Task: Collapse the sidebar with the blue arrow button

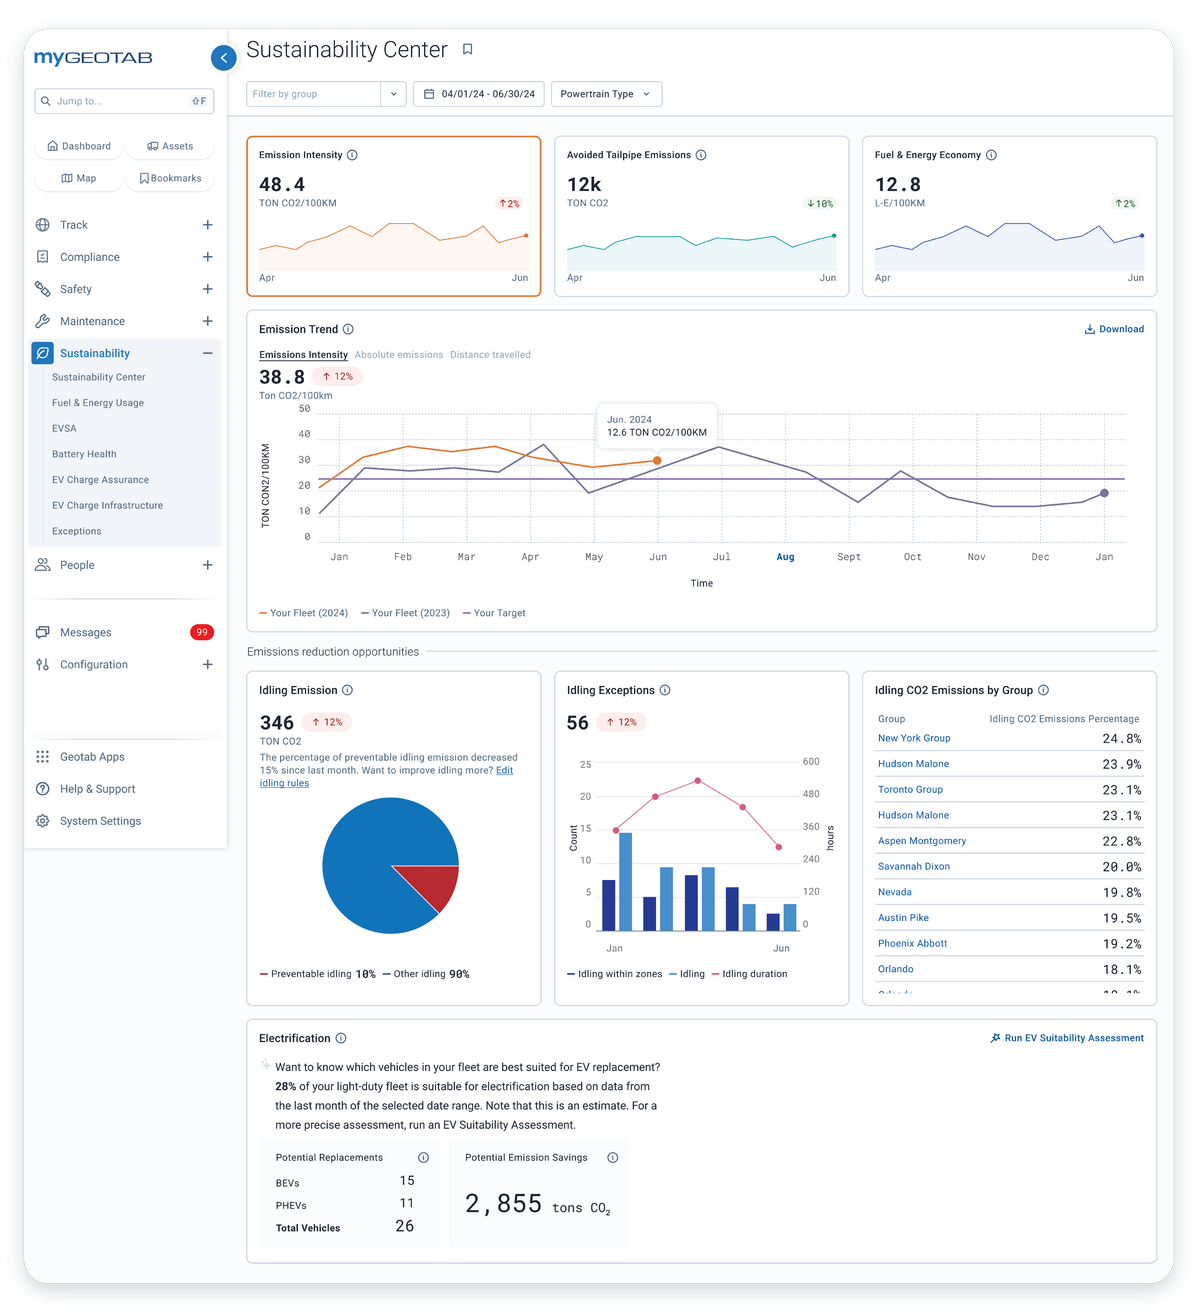Action: pyautogui.click(x=224, y=58)
